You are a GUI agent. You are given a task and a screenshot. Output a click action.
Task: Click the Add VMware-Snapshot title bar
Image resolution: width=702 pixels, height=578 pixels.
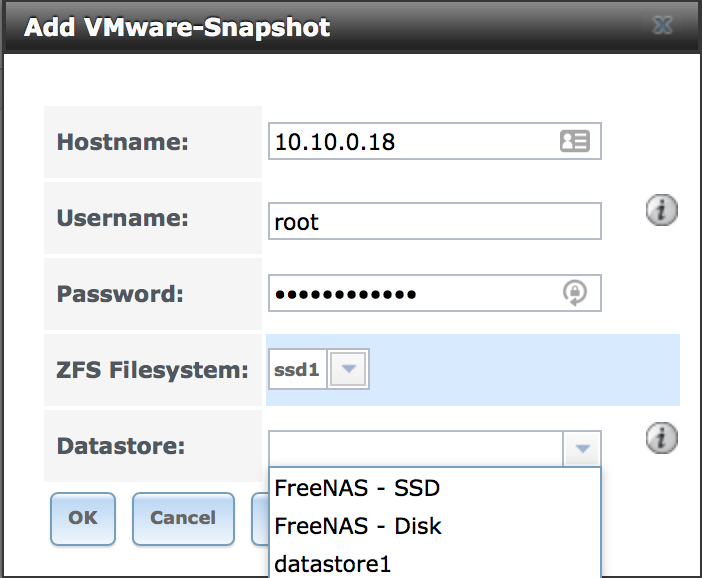(351, 27)
